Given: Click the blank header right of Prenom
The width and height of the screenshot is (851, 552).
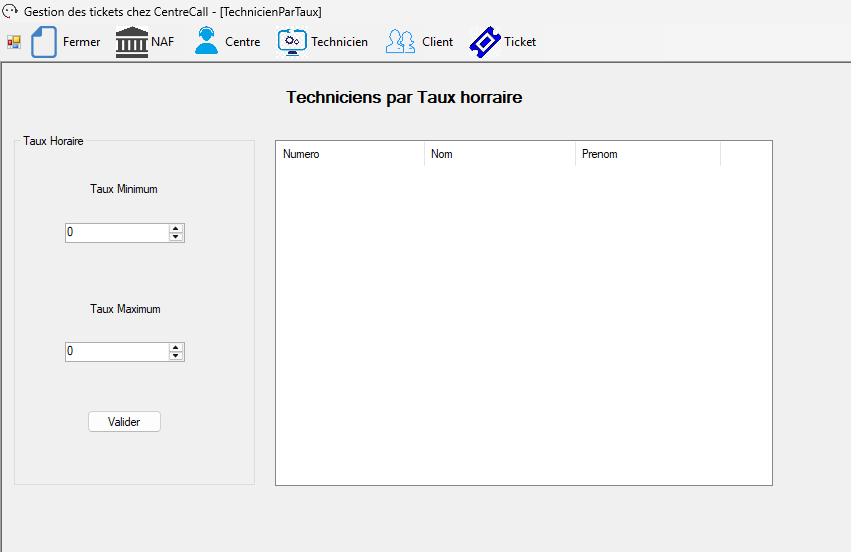Looking at the screenshot, I should (745, 154).
